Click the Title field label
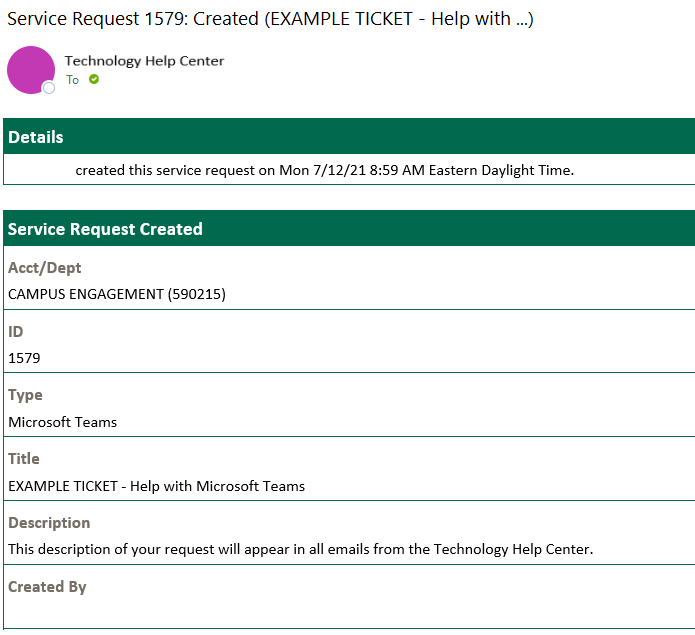The image size is (695, 635). tap(24, 459)
